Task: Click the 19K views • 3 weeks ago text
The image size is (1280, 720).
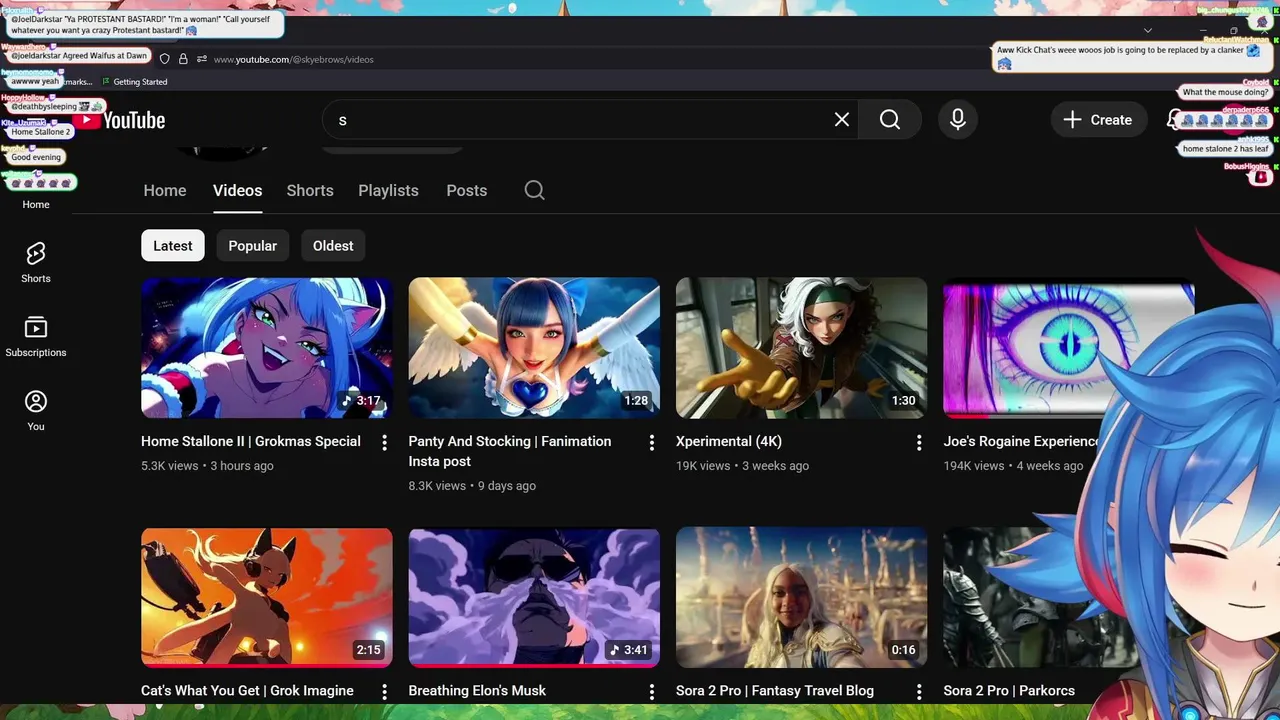Action: [742, 466]
